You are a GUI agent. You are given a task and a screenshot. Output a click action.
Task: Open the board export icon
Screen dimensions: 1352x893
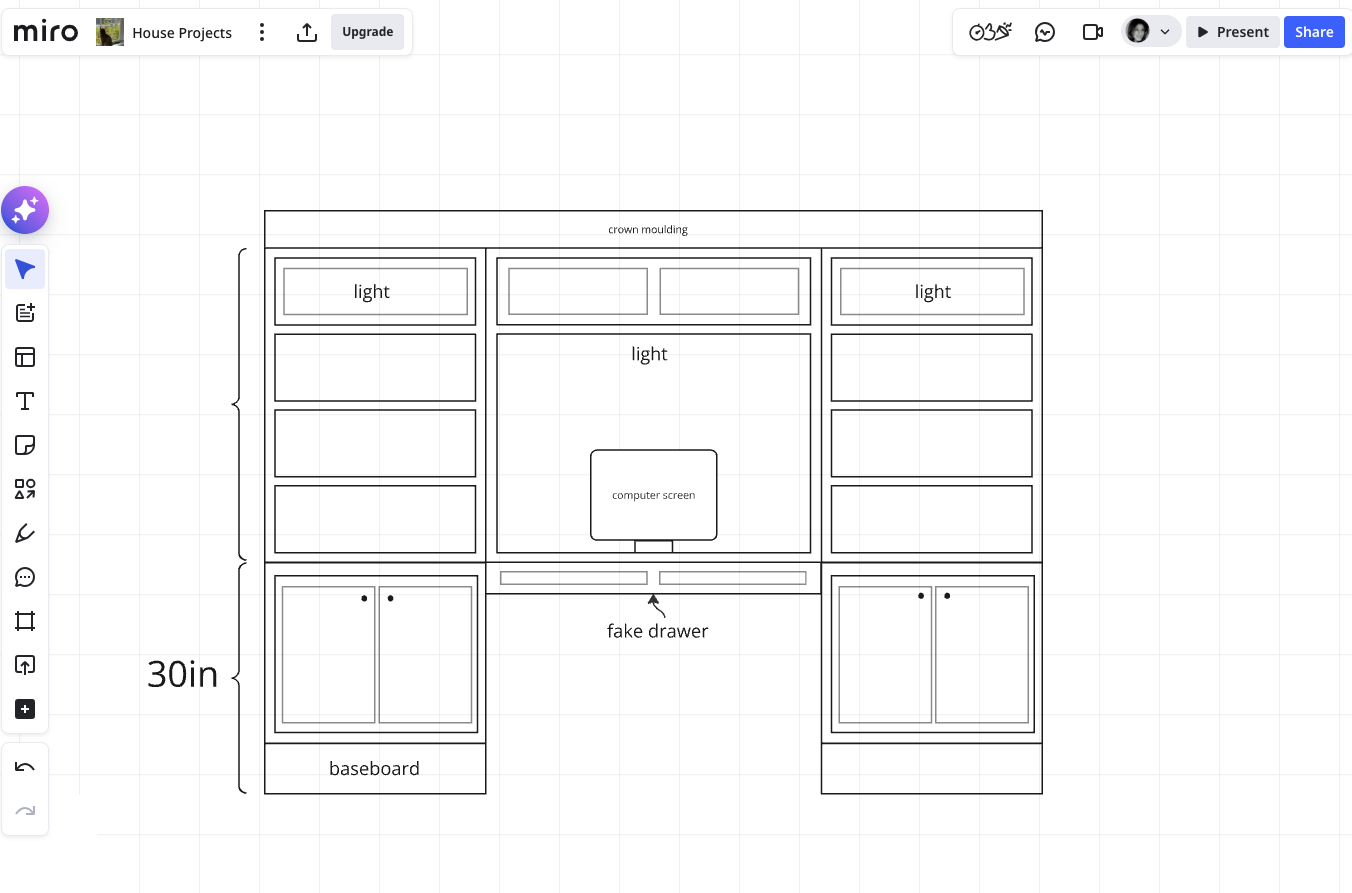click(x=307, y=31)
